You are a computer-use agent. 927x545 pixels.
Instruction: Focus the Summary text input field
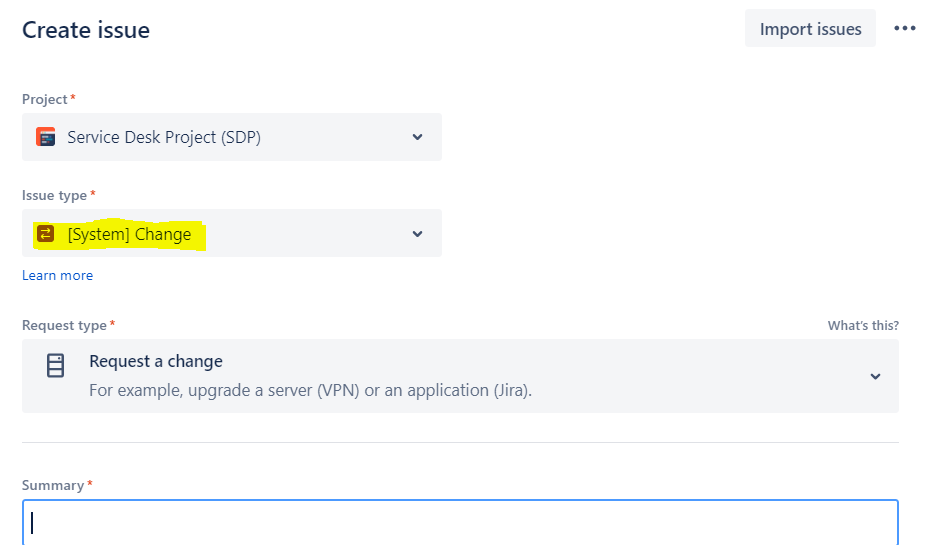[460, 522]
